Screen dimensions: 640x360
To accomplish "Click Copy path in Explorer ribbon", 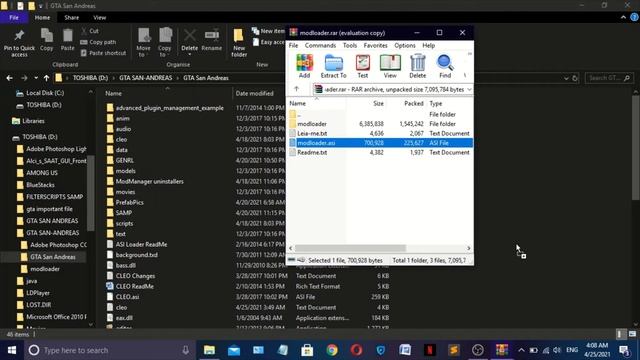I will click(x=98, y=42).
